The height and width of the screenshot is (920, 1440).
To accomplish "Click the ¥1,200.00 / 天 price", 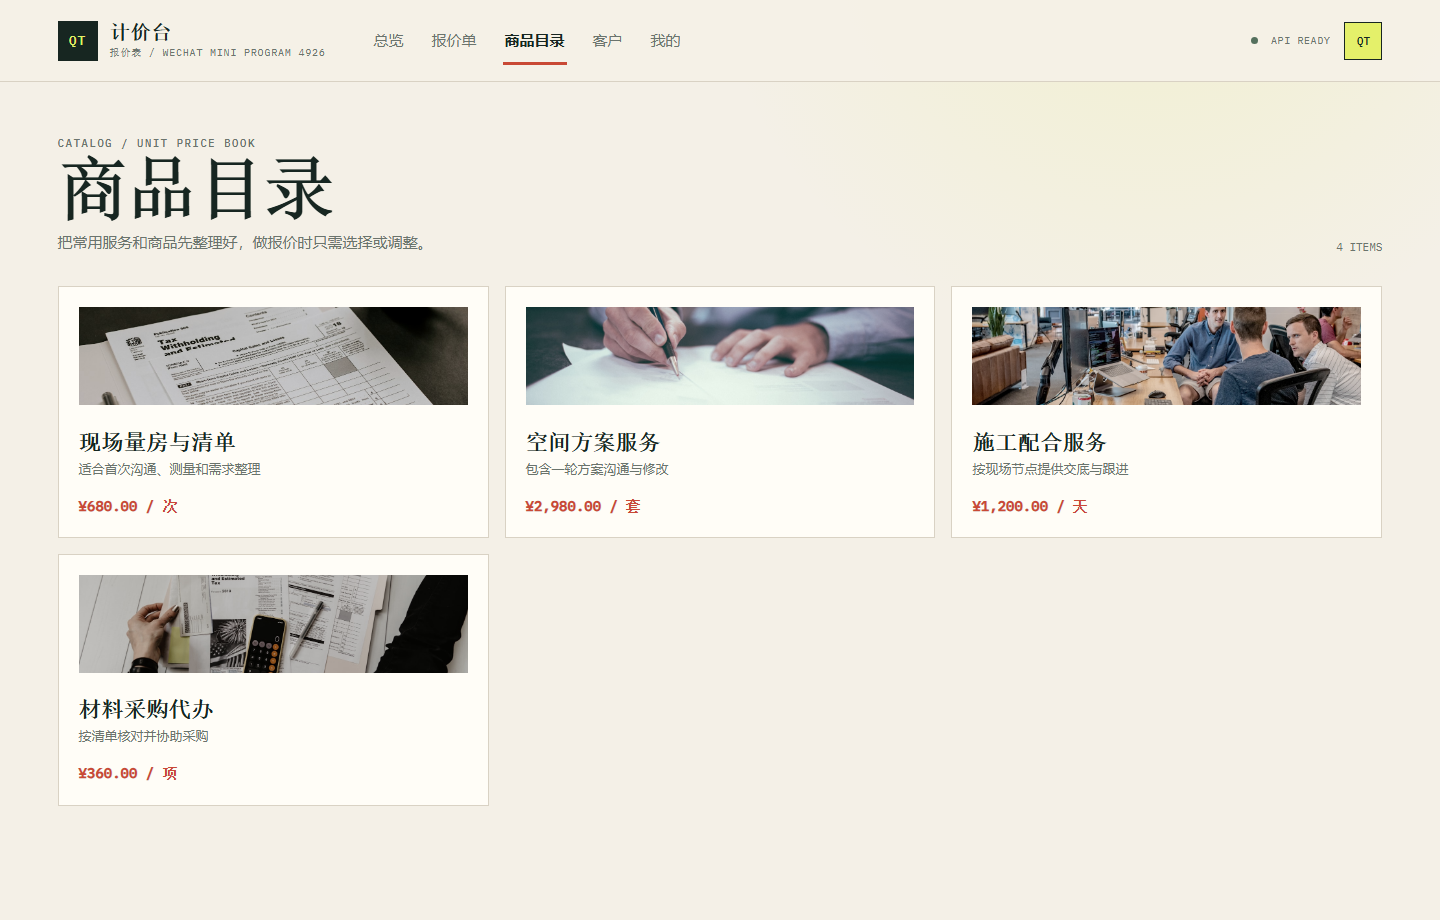I will [1030, 506].
